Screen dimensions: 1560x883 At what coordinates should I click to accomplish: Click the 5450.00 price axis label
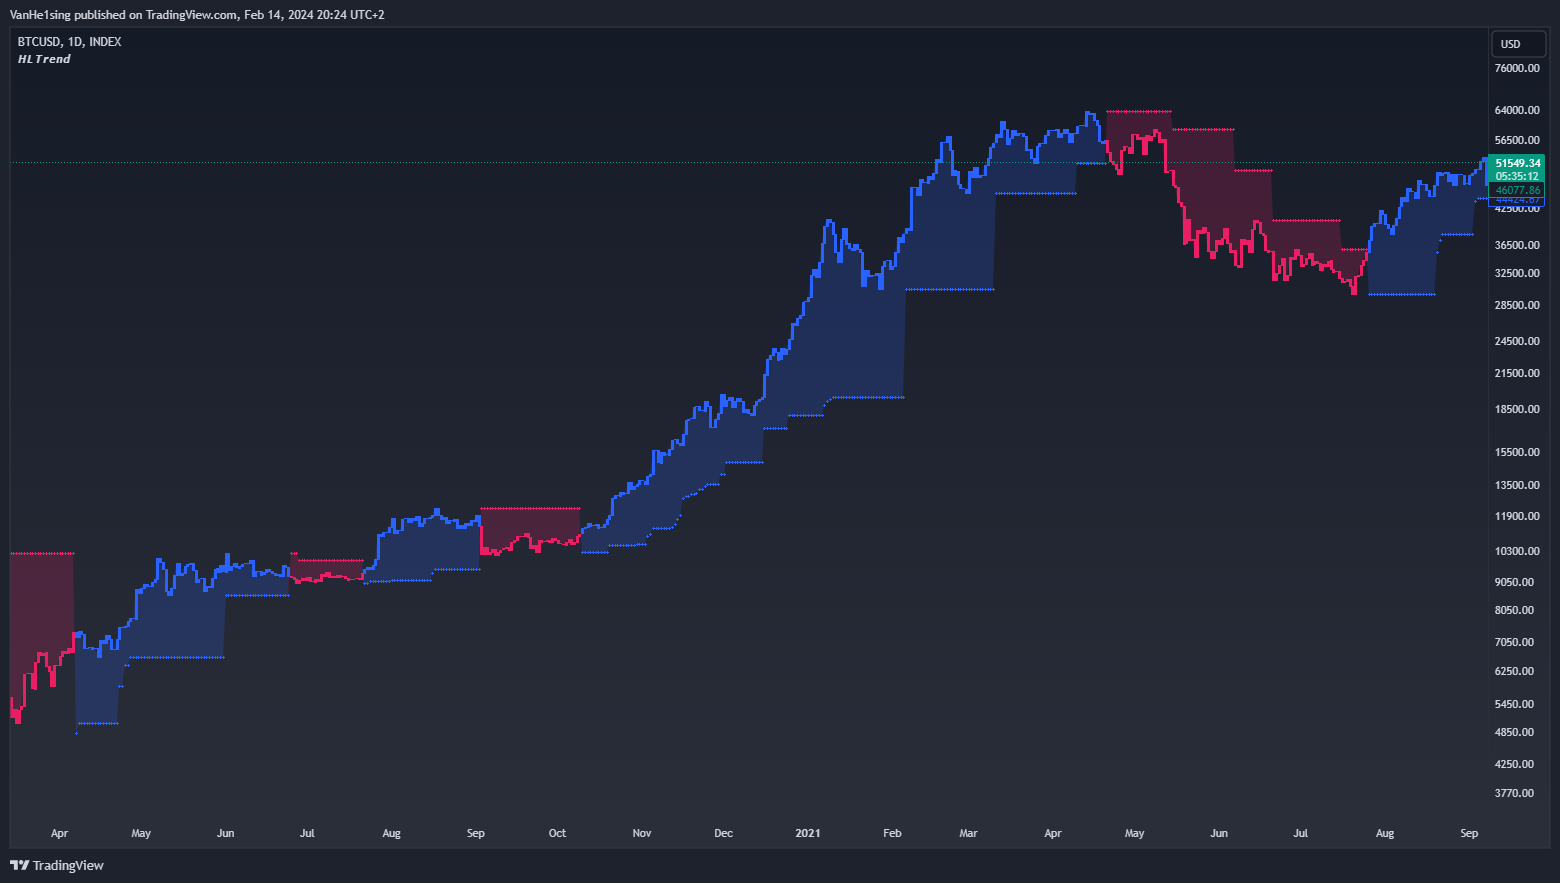point(1514,704)
